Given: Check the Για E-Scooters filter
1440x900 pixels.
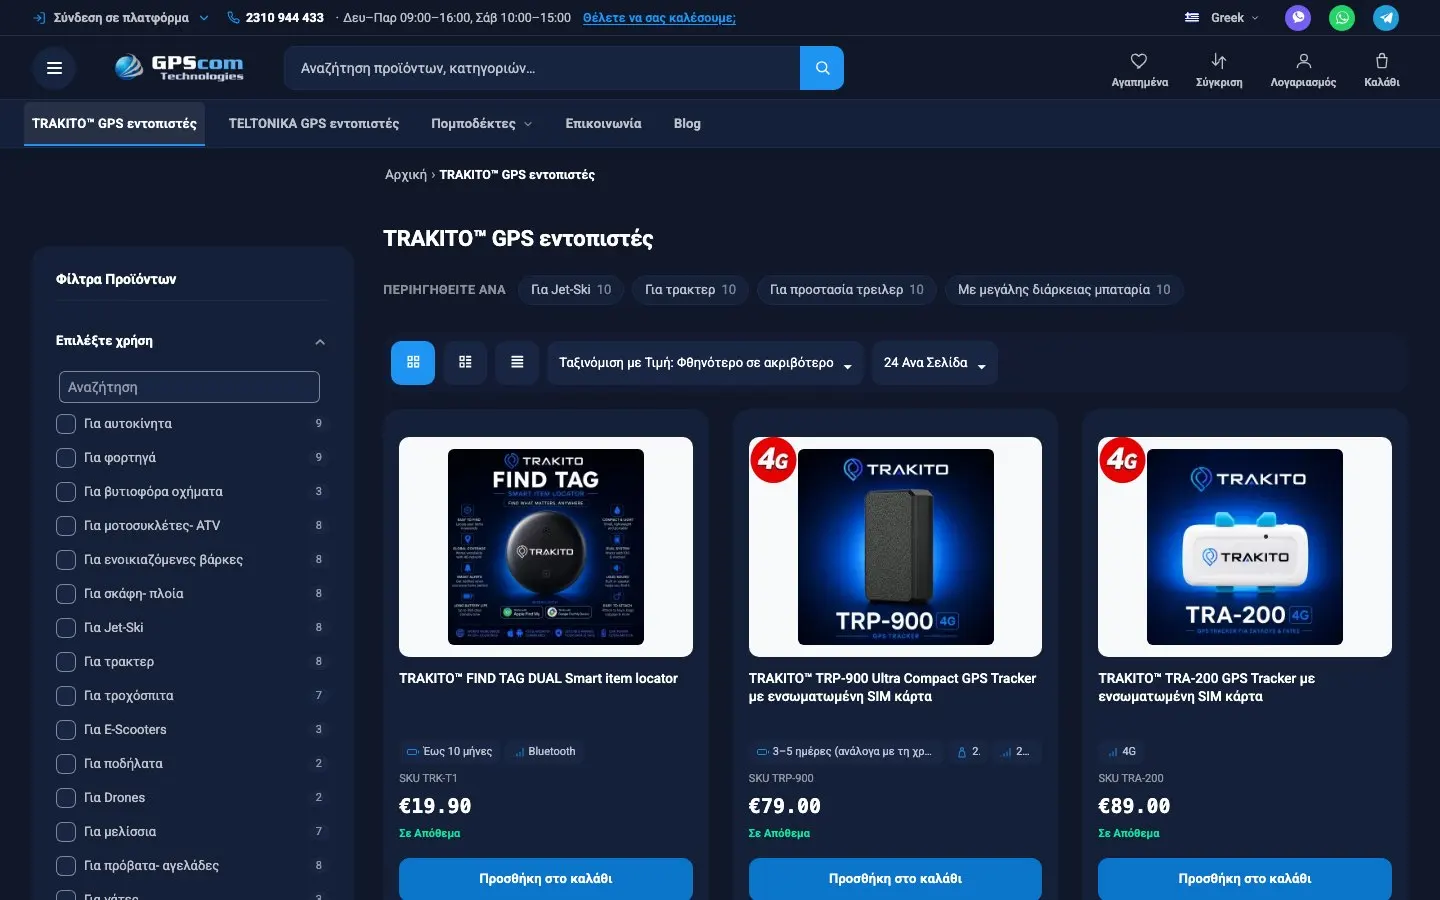Looking at the screenshot, I should [x=66, y=730].
